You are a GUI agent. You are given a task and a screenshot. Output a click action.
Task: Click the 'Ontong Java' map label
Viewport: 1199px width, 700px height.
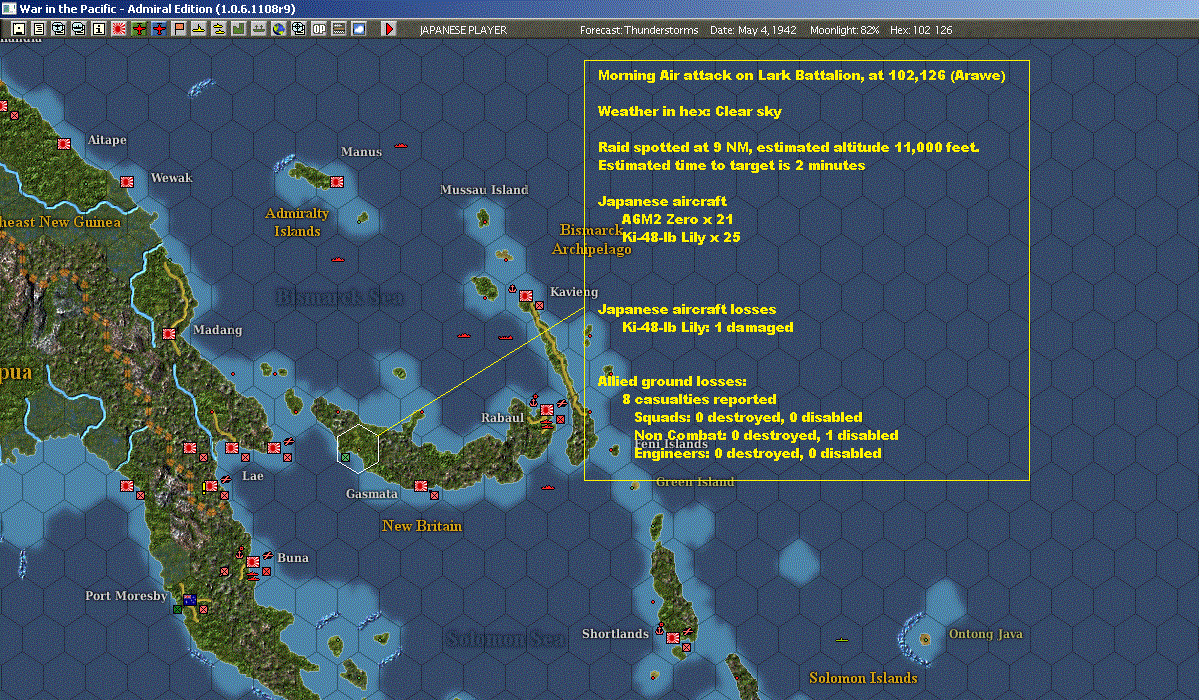(x=986, y=633)
